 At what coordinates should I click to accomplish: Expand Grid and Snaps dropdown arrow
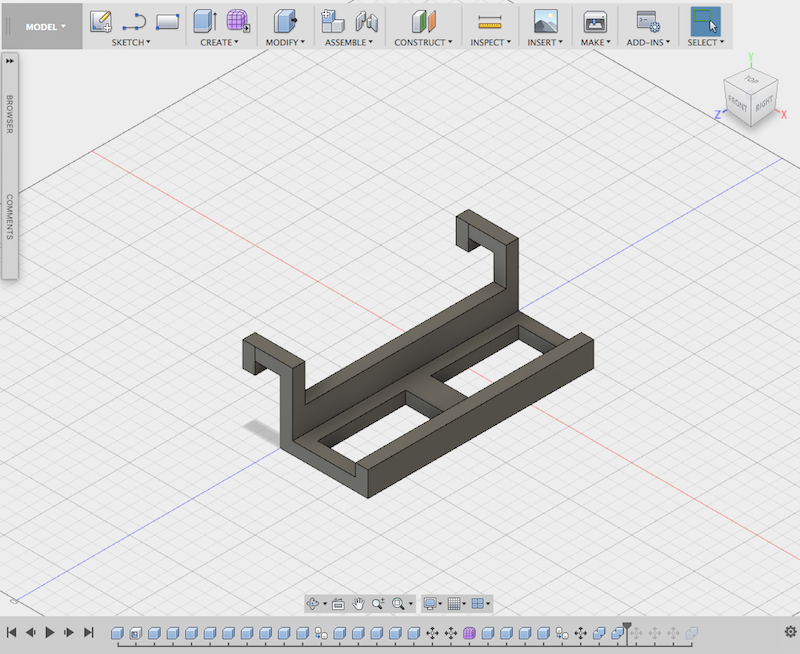click(x=464, y=604)
